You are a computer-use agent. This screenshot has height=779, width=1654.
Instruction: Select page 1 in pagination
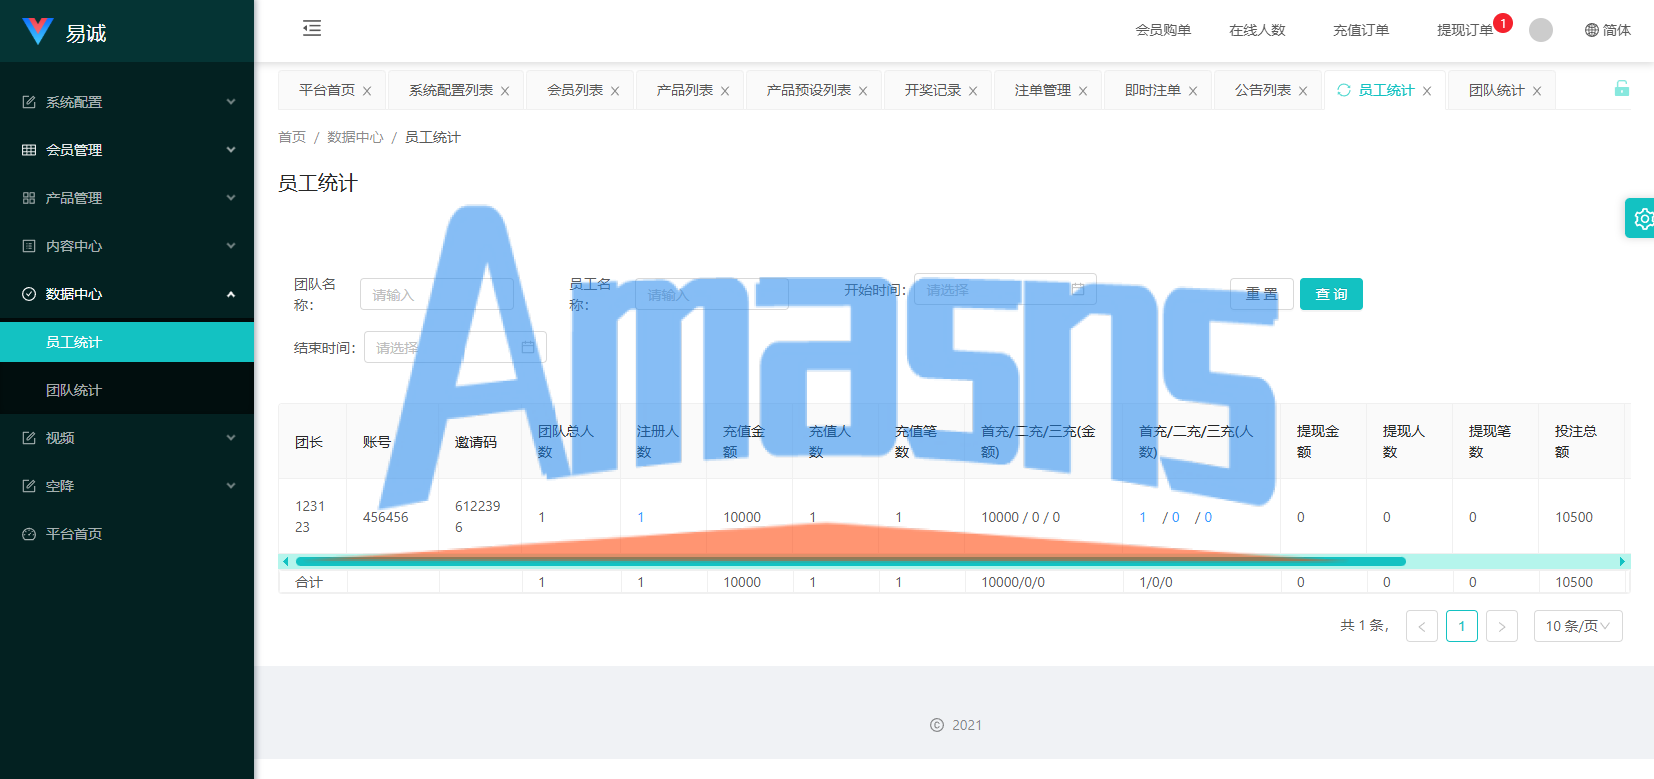(1462, 626)
